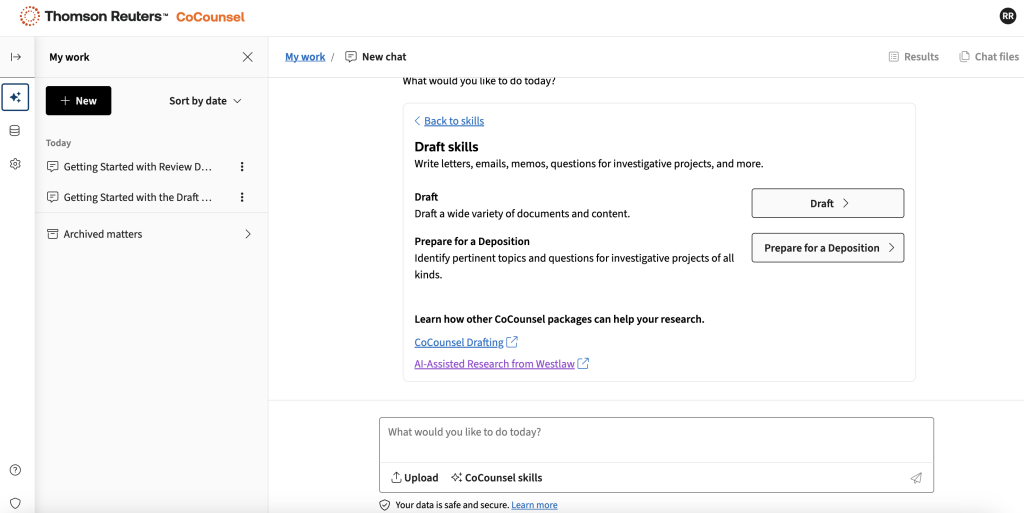This screenshot has height=513, width=1024.
Task: Open the database icon in left rail
Action: click(x=15, y=130)
